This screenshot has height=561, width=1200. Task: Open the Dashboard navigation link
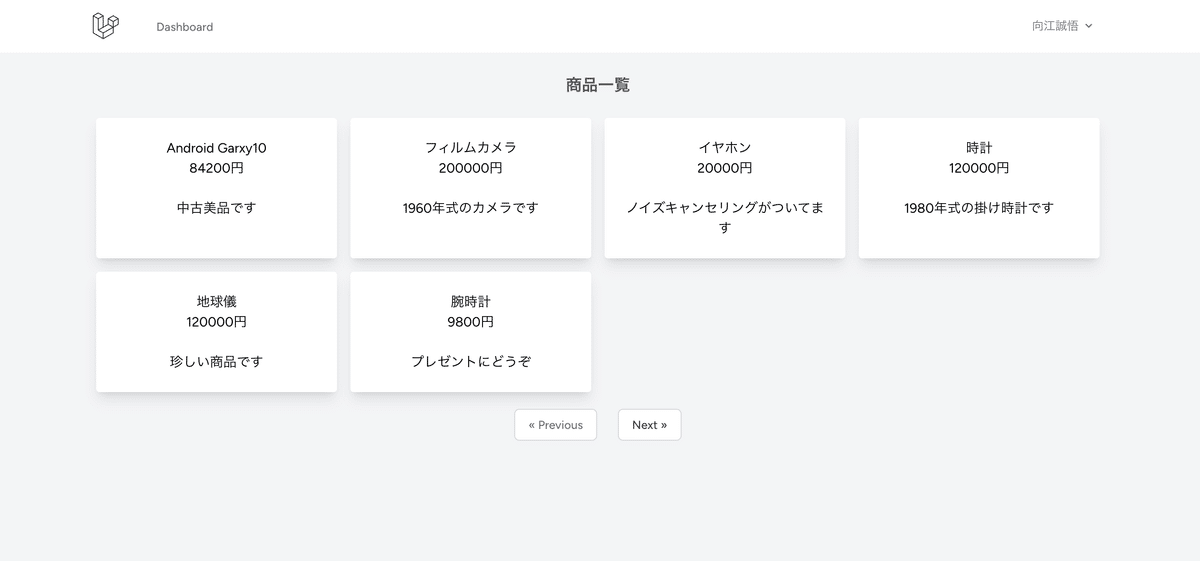(185, 27)
